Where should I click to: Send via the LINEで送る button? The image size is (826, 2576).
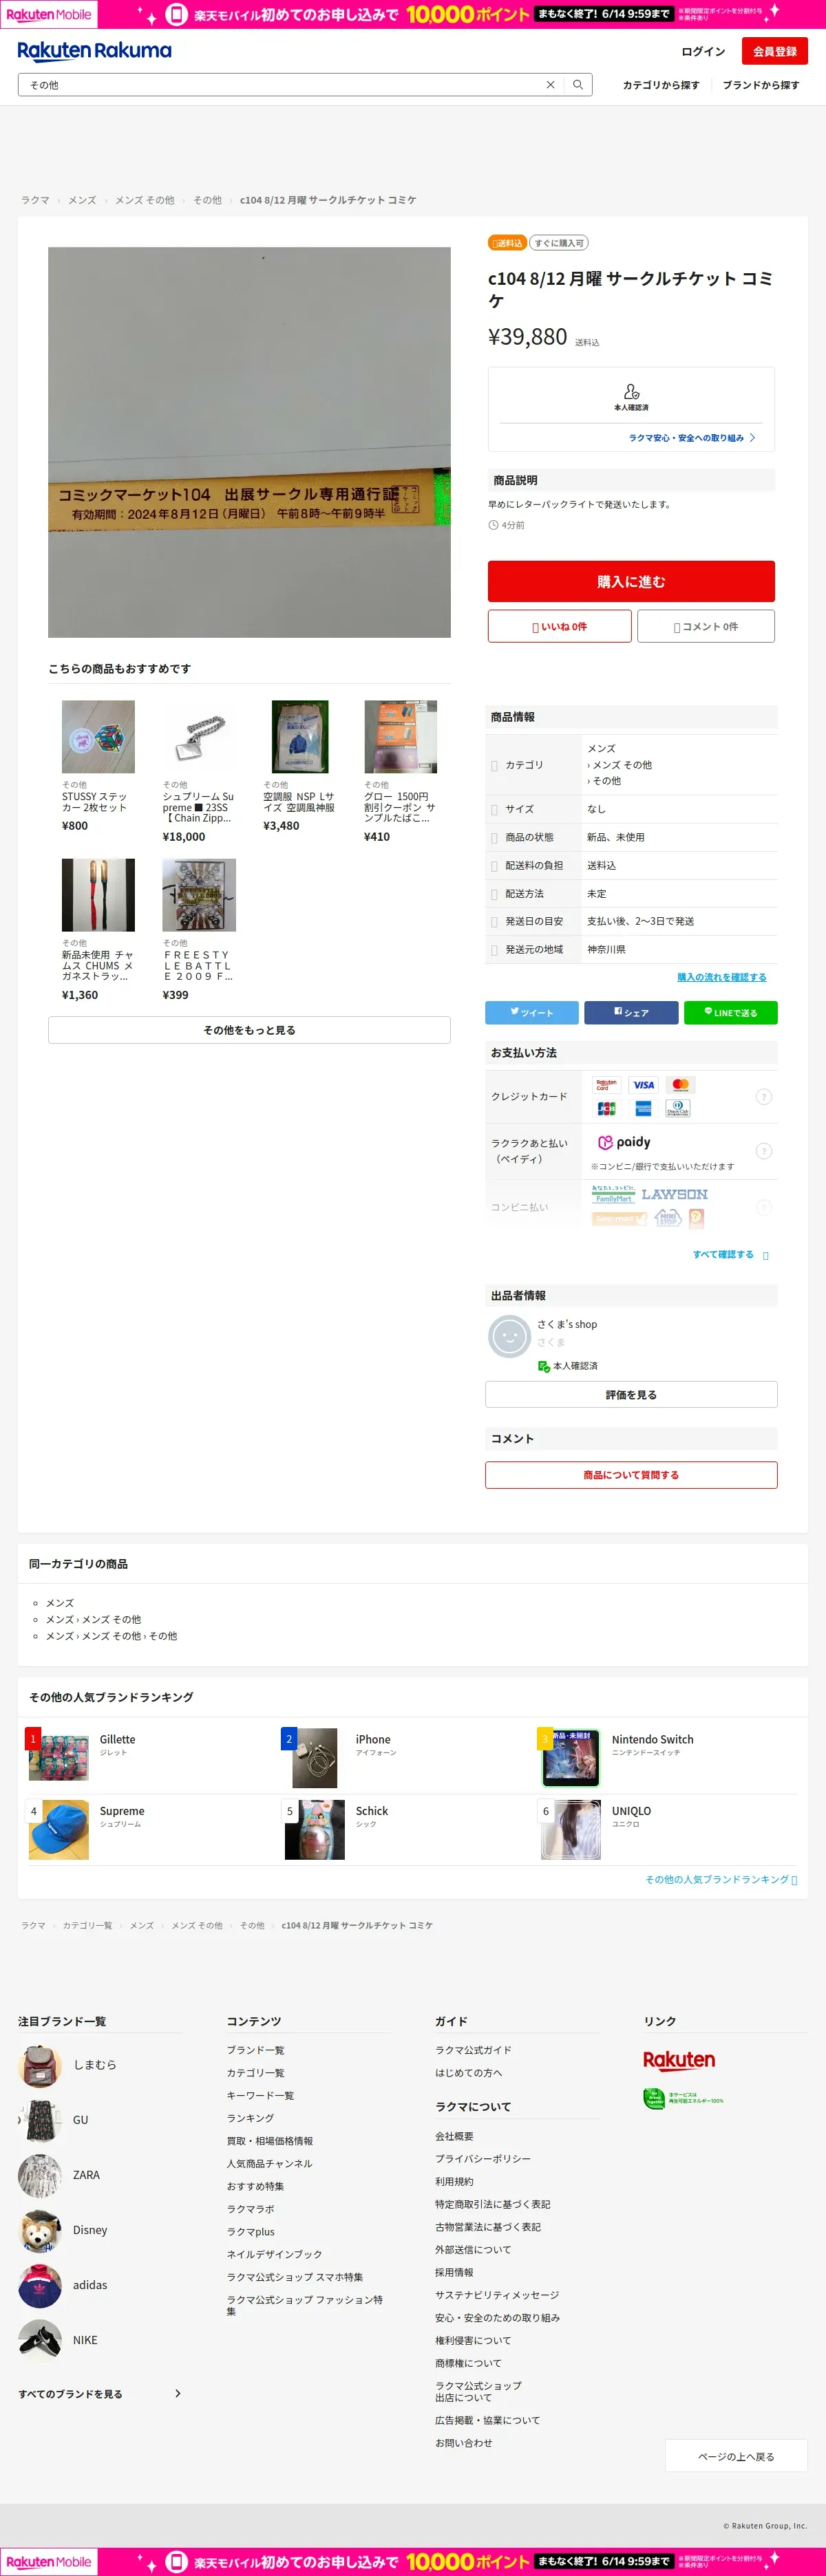click(x=731, y=1013)
